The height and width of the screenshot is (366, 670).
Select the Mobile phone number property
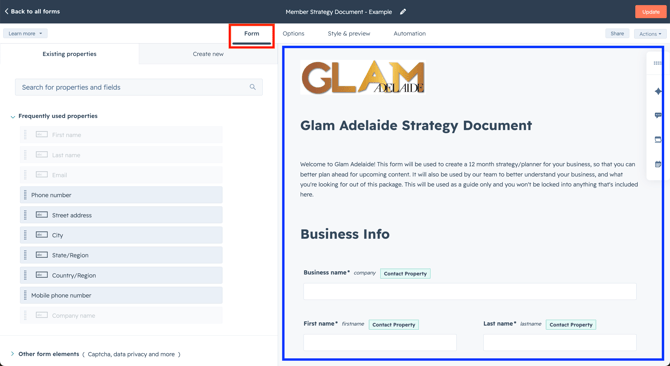coord(121,295)
